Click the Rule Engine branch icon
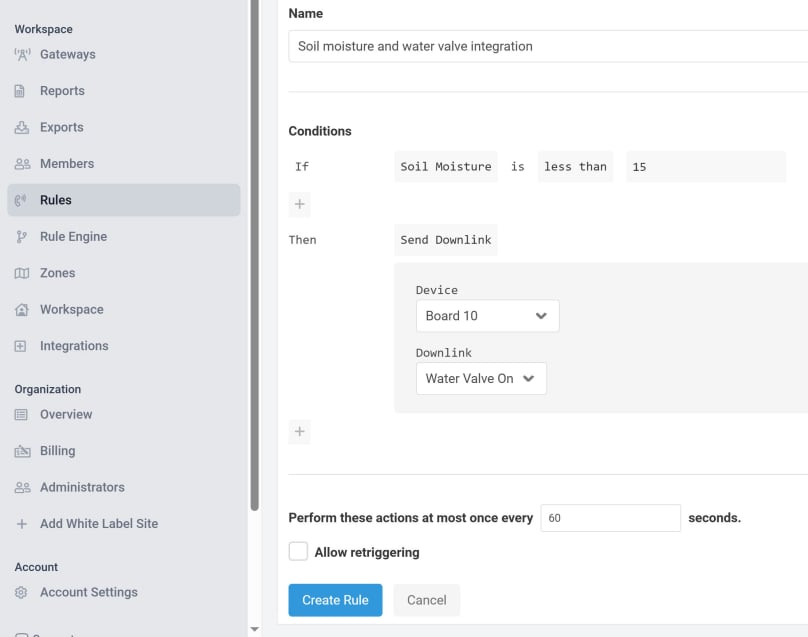The width and height of the screenshot is (808, 637). (x=21, y=237)
